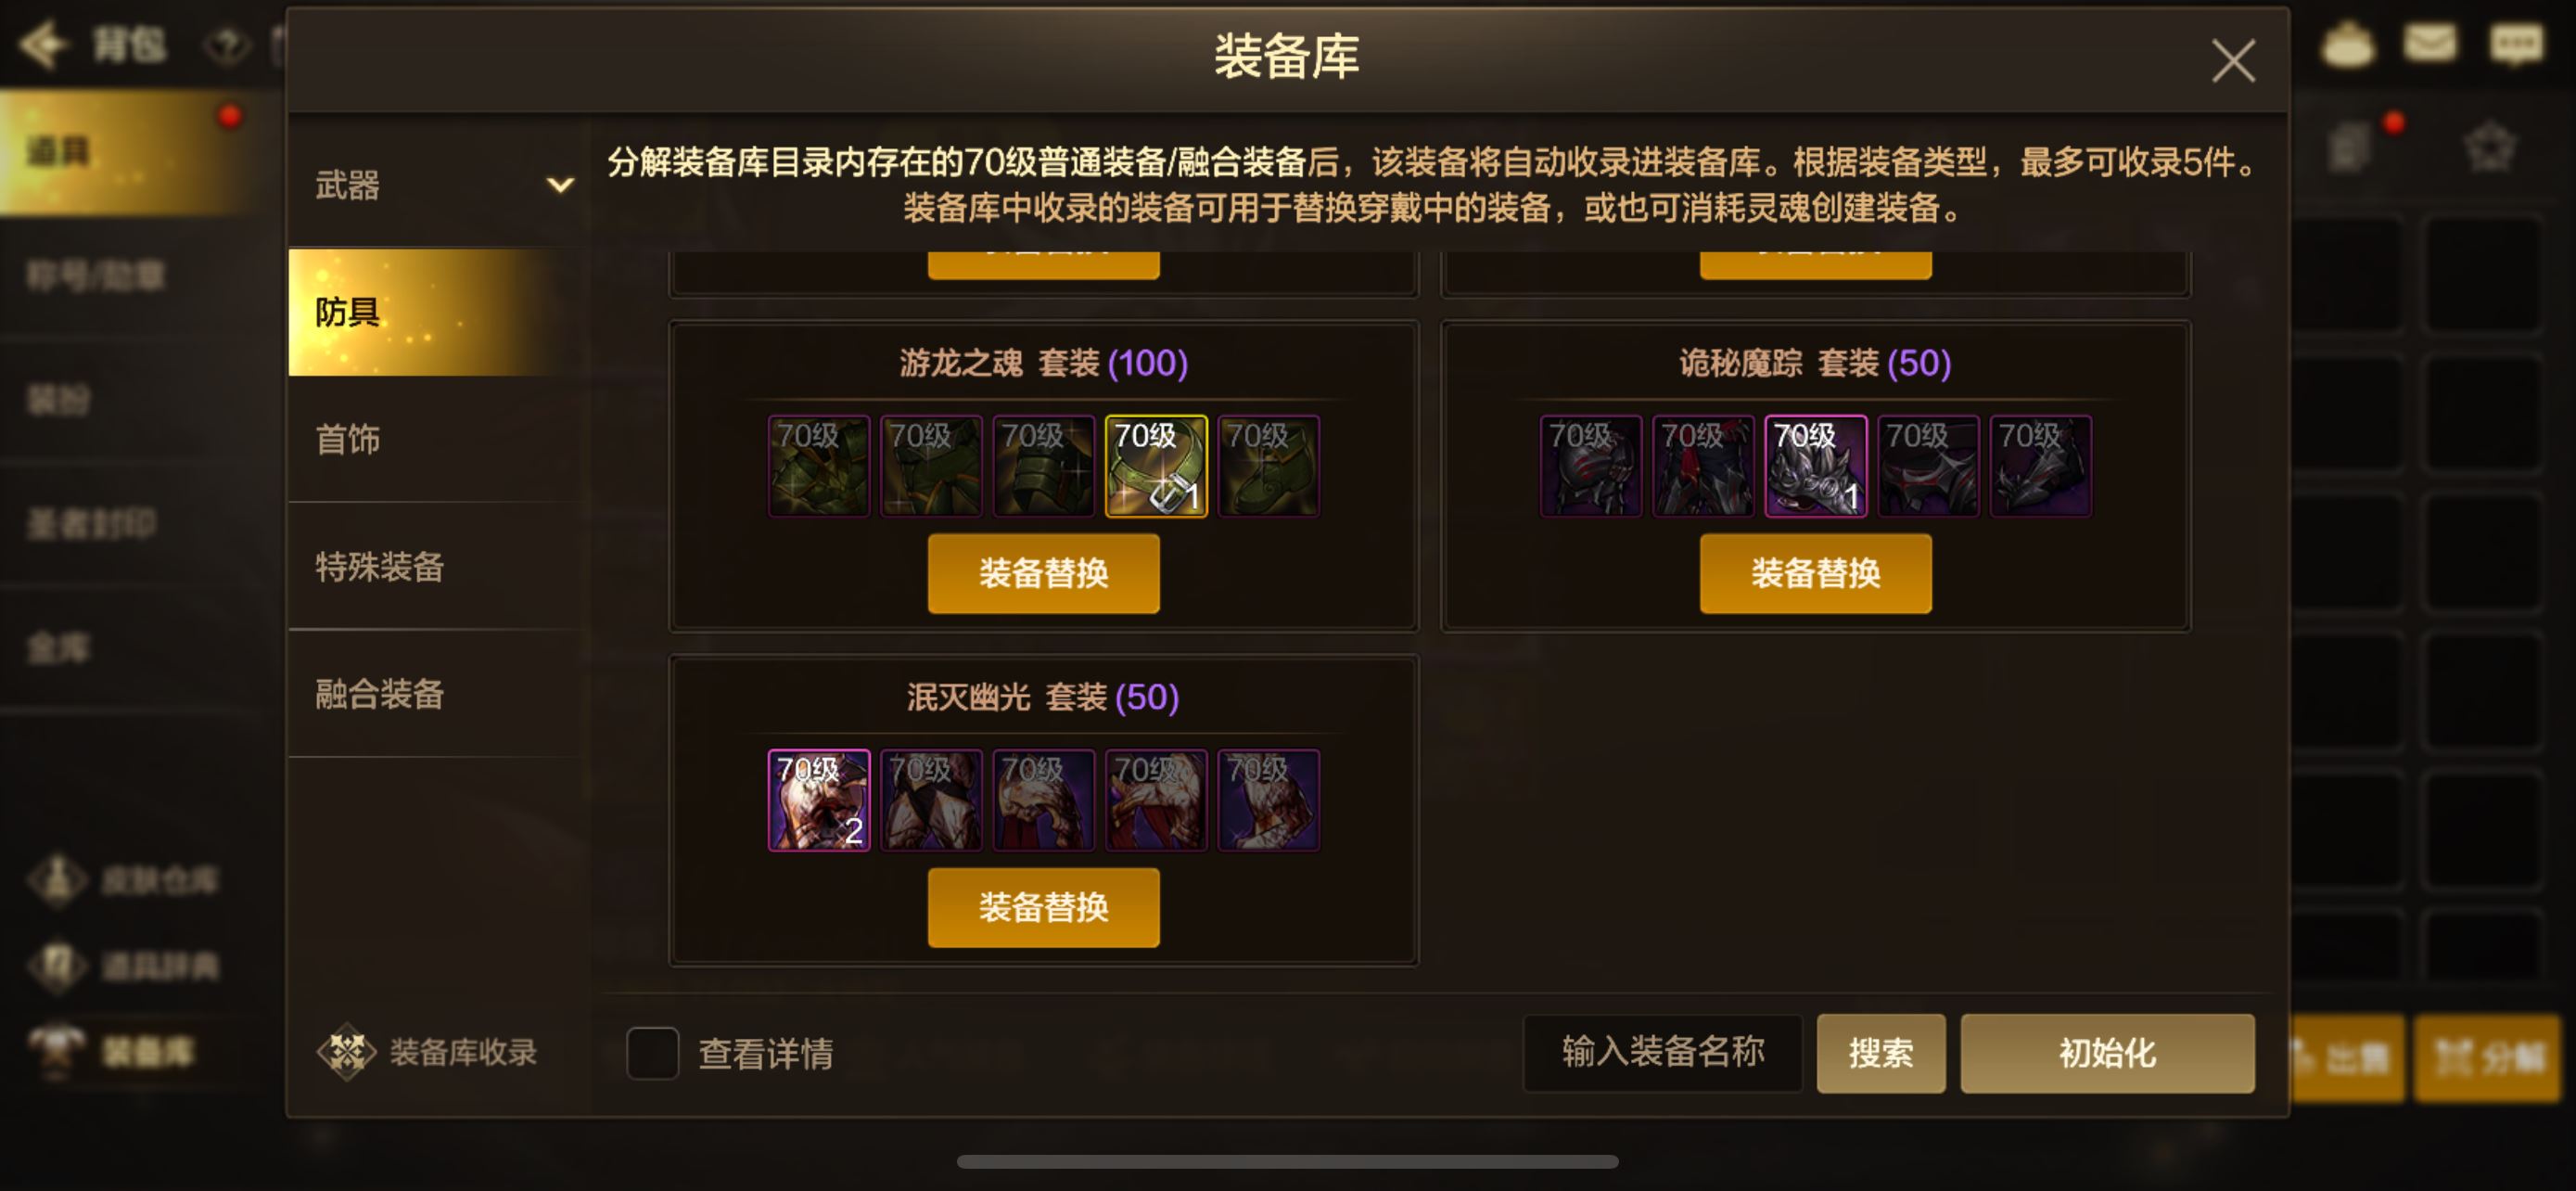Toggle the 查看详情 checkbox

(652, 1053)
